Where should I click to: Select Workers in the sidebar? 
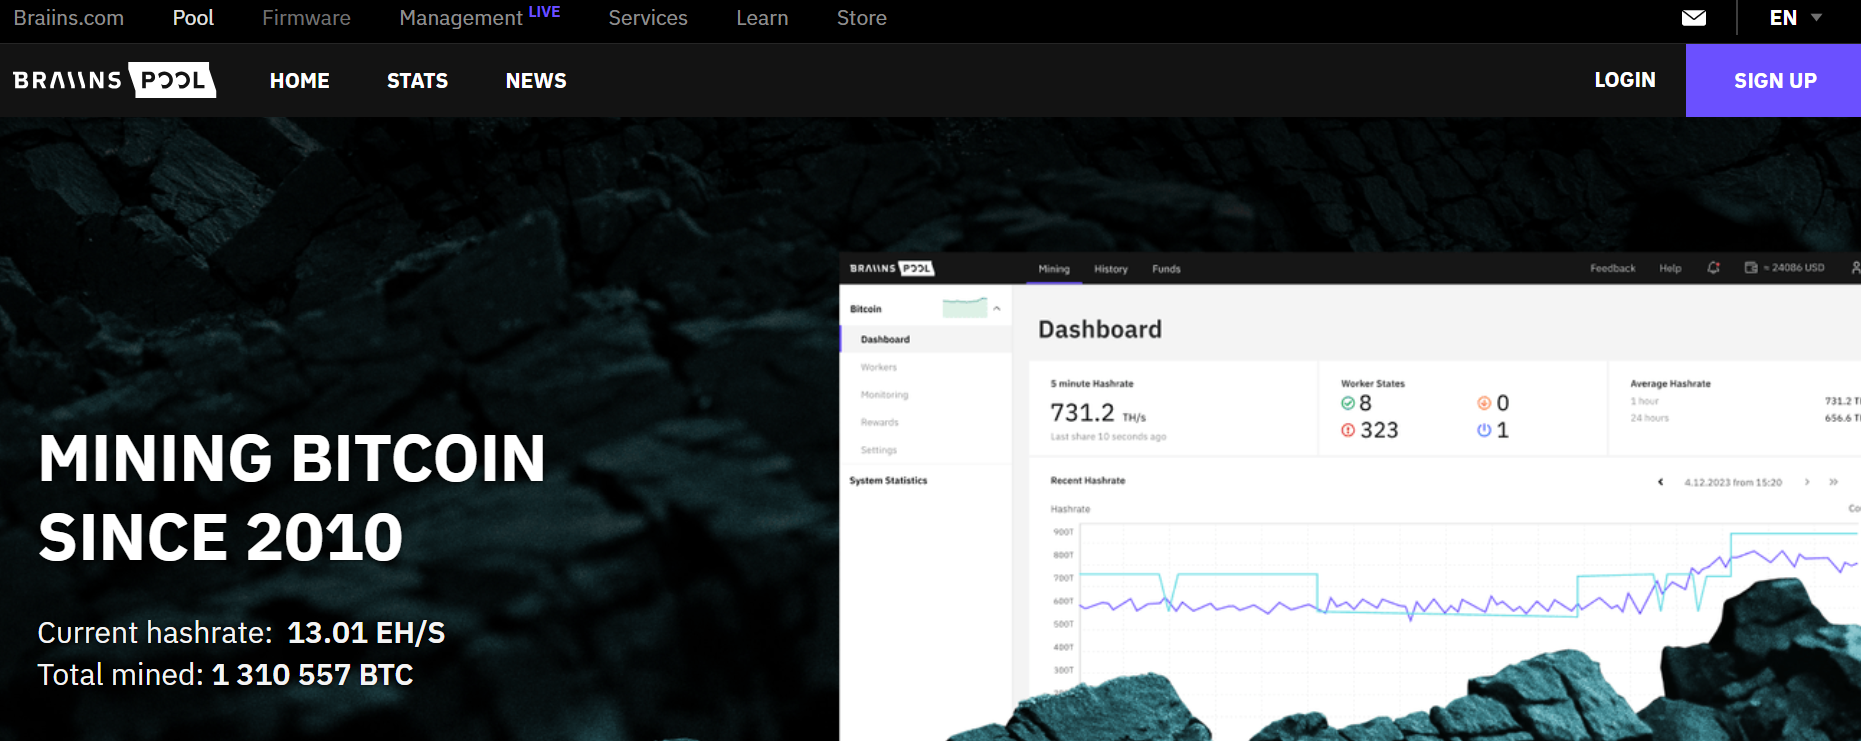tap(879, 368)
